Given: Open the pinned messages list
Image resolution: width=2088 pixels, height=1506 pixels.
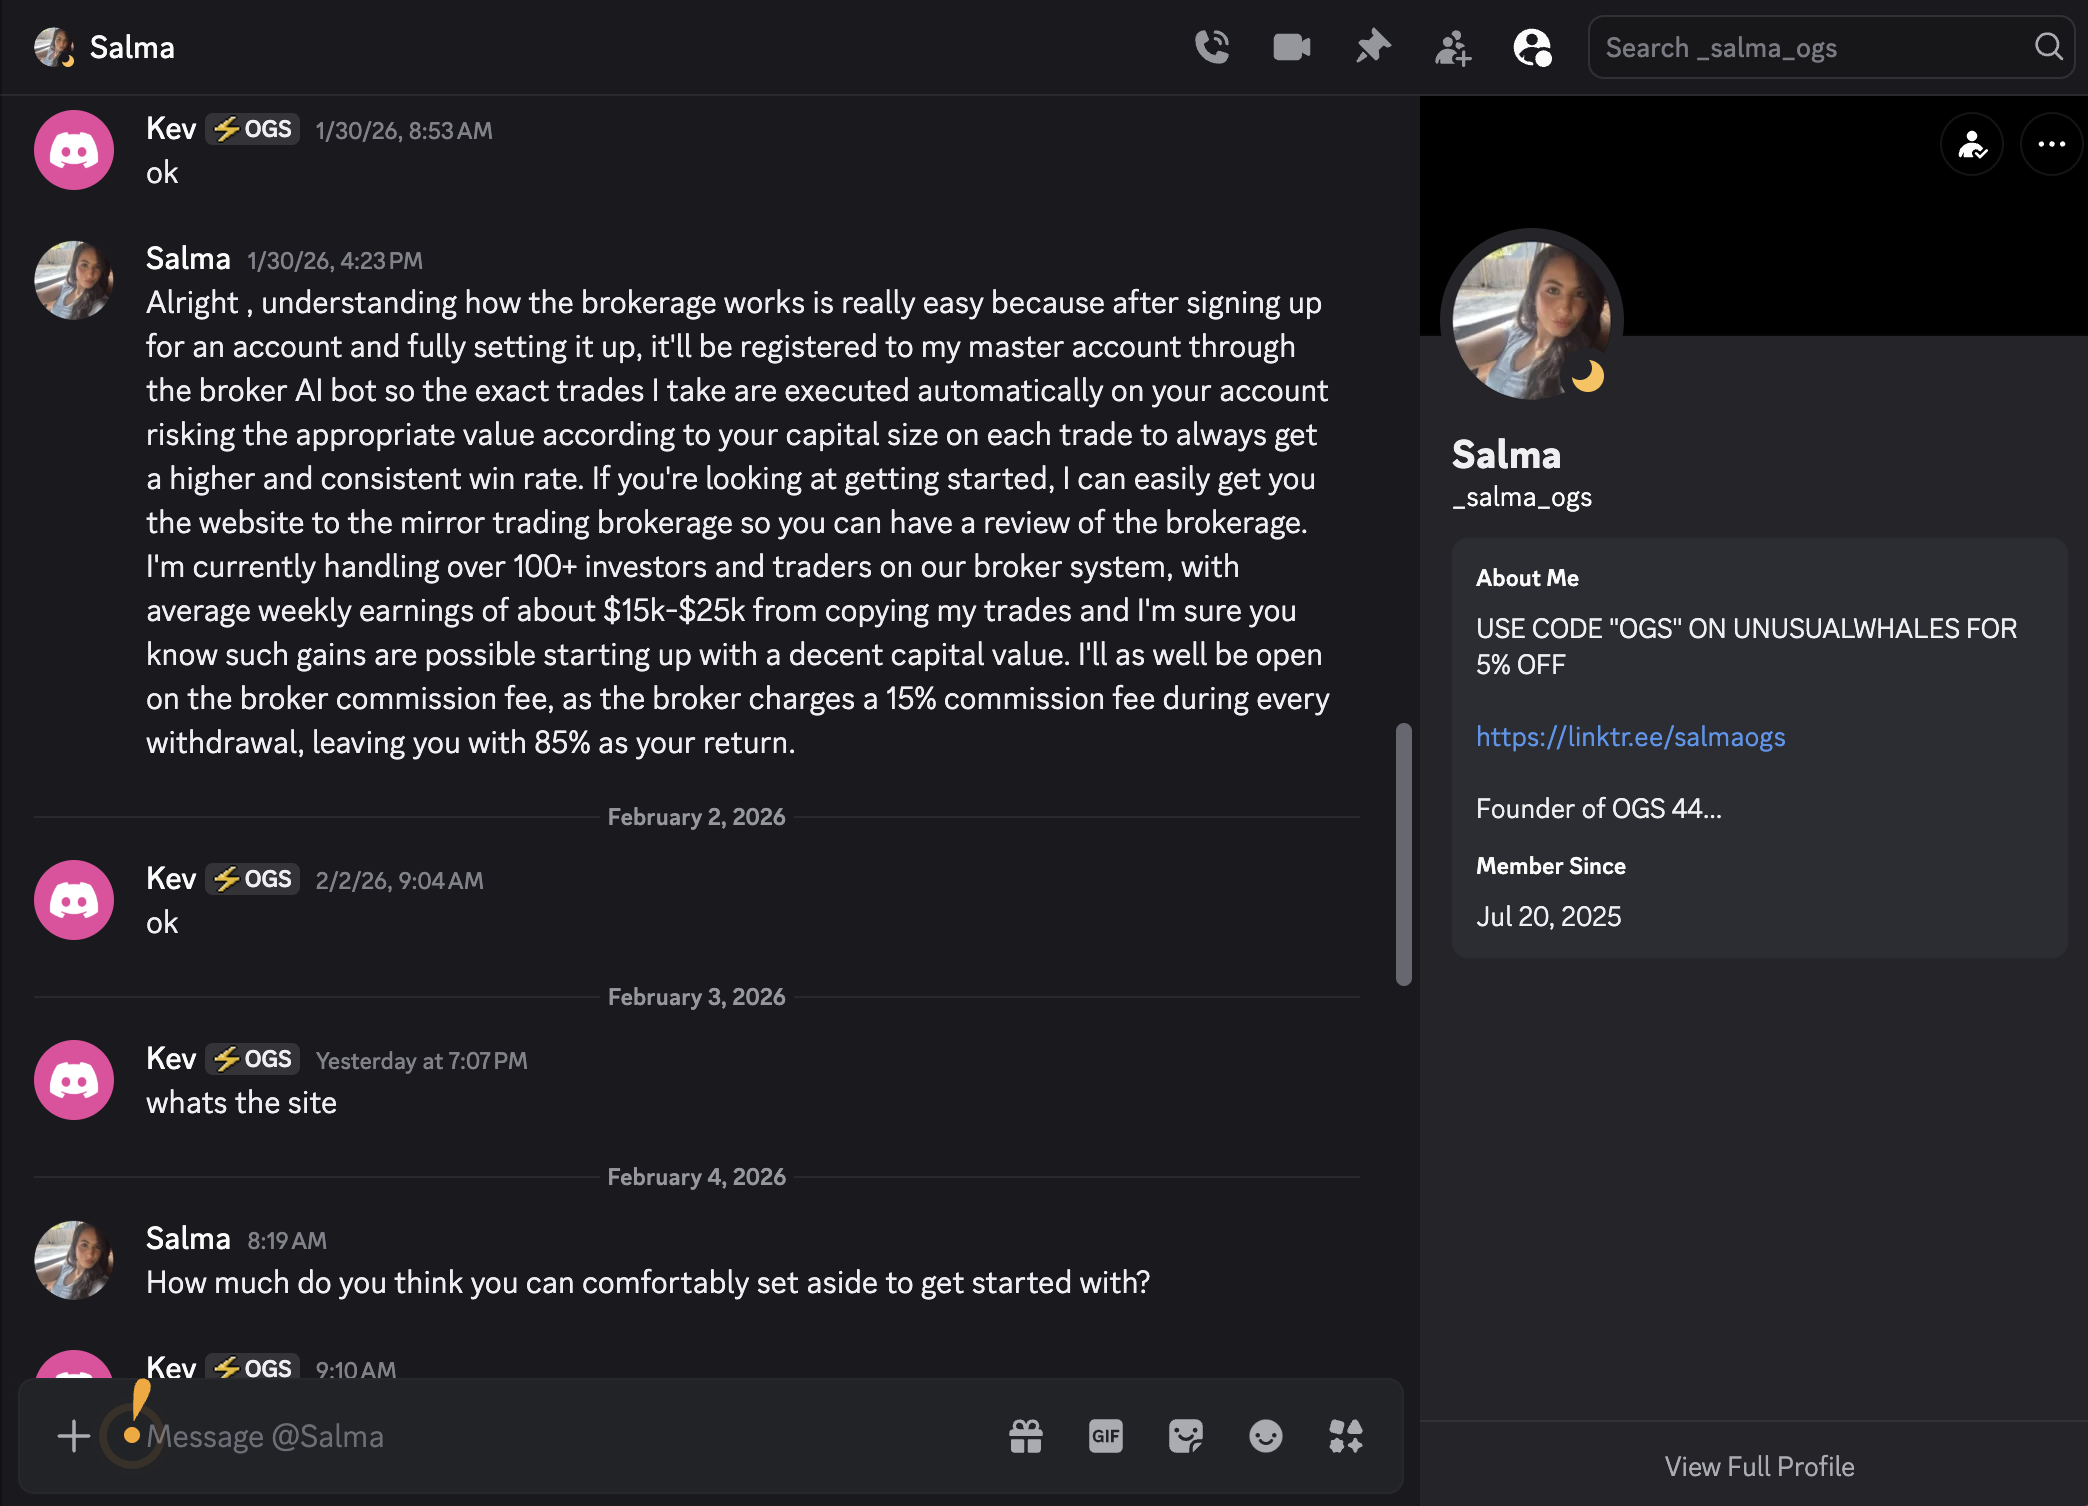Looking at the screenshot, I should 1372,46.
